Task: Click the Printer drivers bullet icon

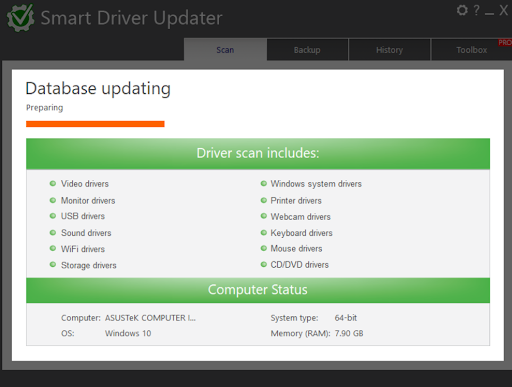Action: (x=264, y=200)
